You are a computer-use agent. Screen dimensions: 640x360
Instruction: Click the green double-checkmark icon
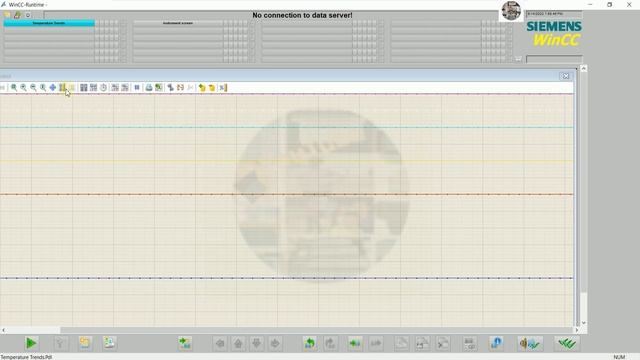(567, 343)
